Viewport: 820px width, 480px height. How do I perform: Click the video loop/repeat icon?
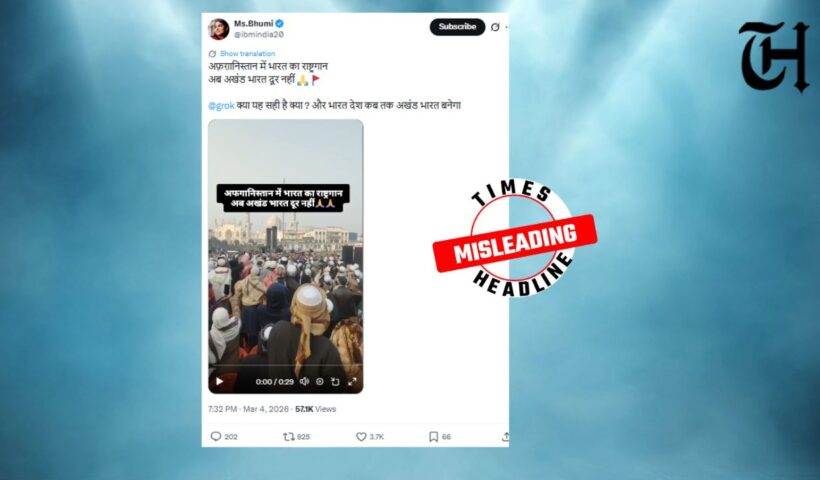336,382
